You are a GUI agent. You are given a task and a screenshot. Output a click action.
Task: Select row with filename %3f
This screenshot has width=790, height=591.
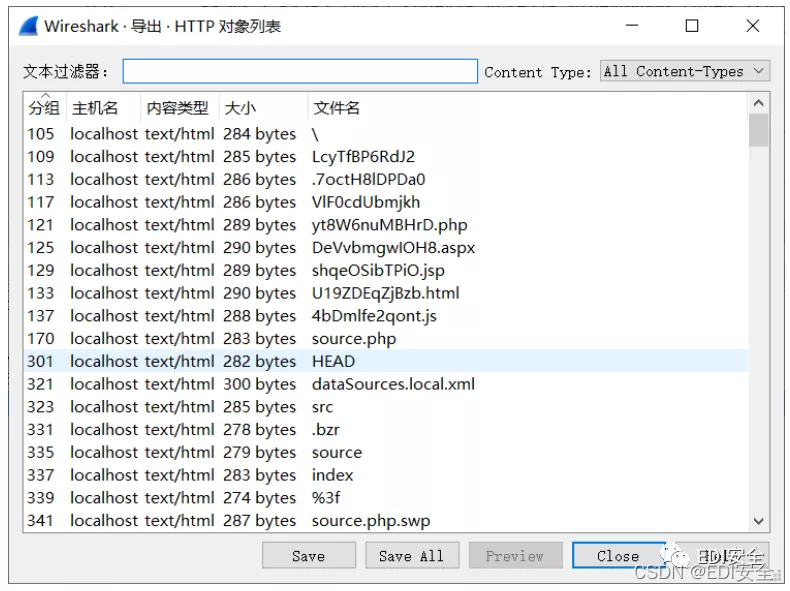point(385,498)
